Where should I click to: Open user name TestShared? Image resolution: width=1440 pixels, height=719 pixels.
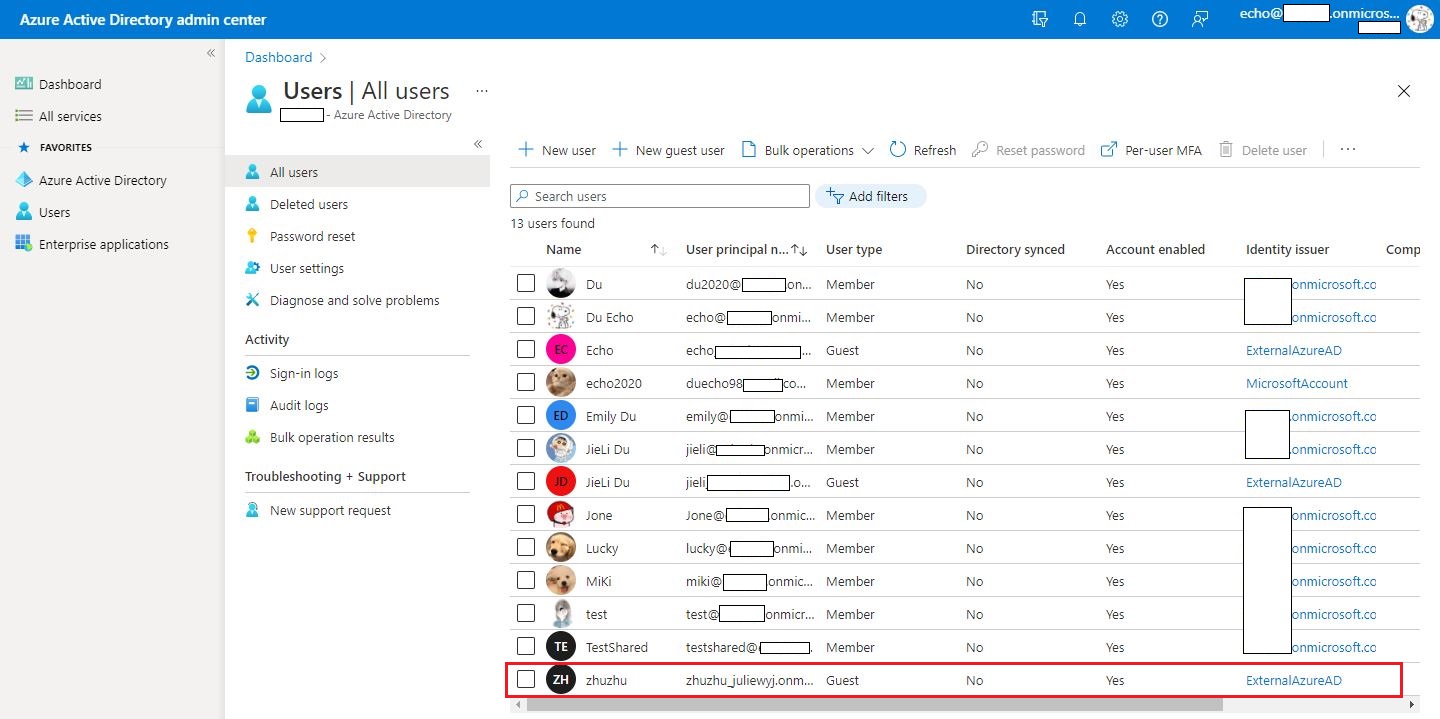click(617, 647)
